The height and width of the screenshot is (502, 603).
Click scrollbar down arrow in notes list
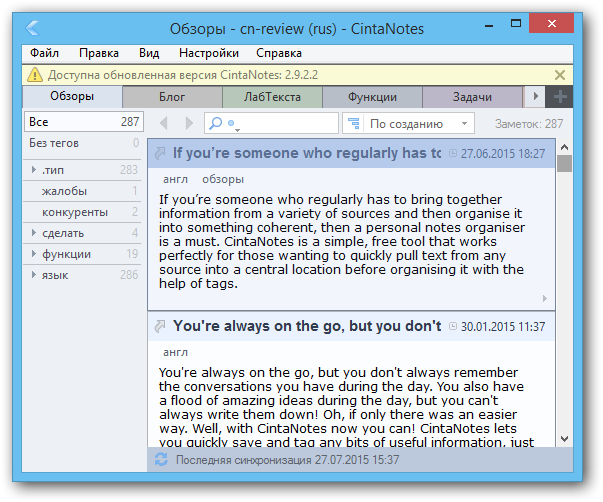click(x=564, y=439)
